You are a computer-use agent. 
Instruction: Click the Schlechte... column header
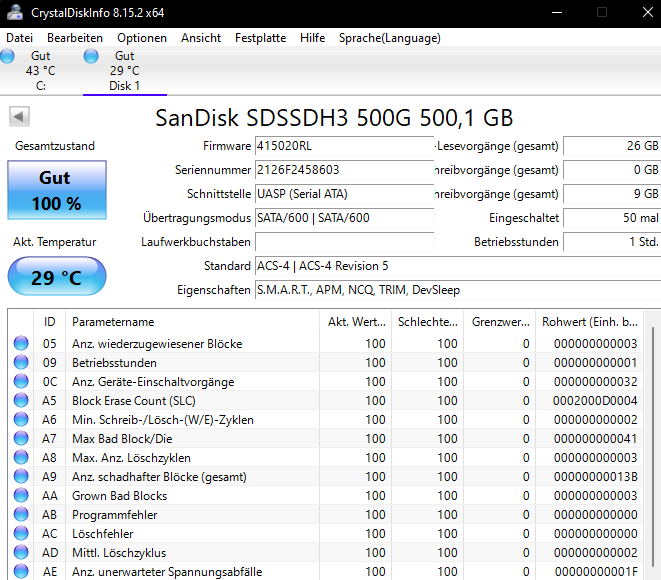(427, 322)
